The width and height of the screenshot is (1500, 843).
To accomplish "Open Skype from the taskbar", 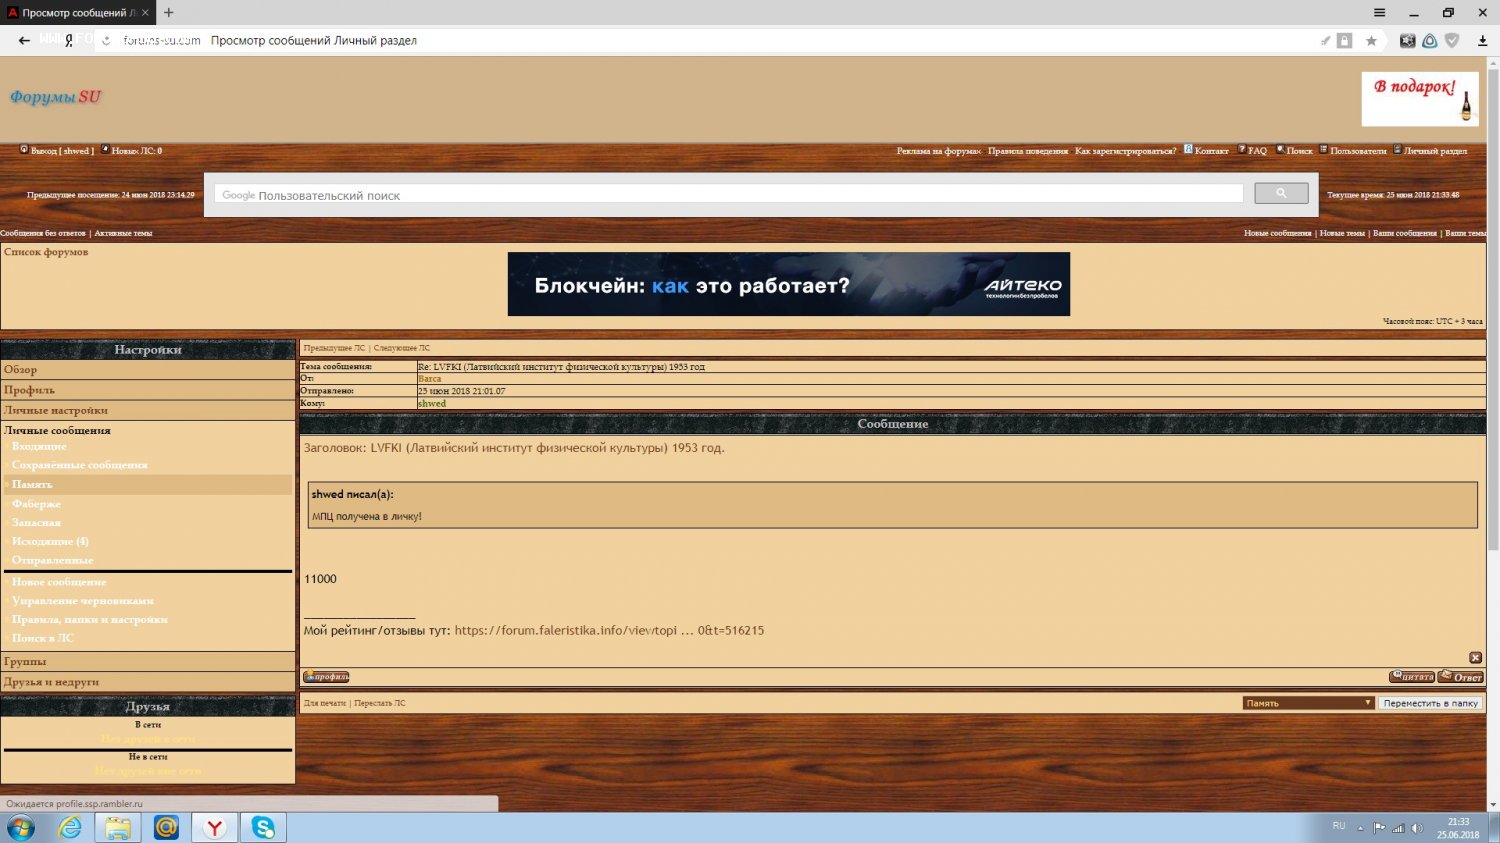I will tap(263, 827).
